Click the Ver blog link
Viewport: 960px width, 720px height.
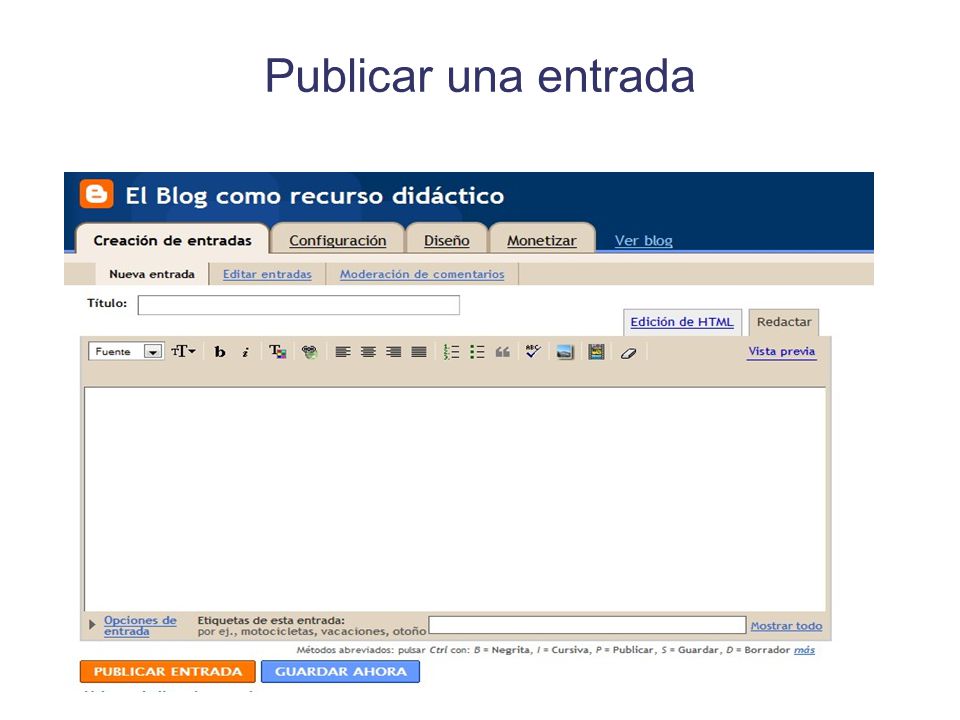tap(643, 241)
